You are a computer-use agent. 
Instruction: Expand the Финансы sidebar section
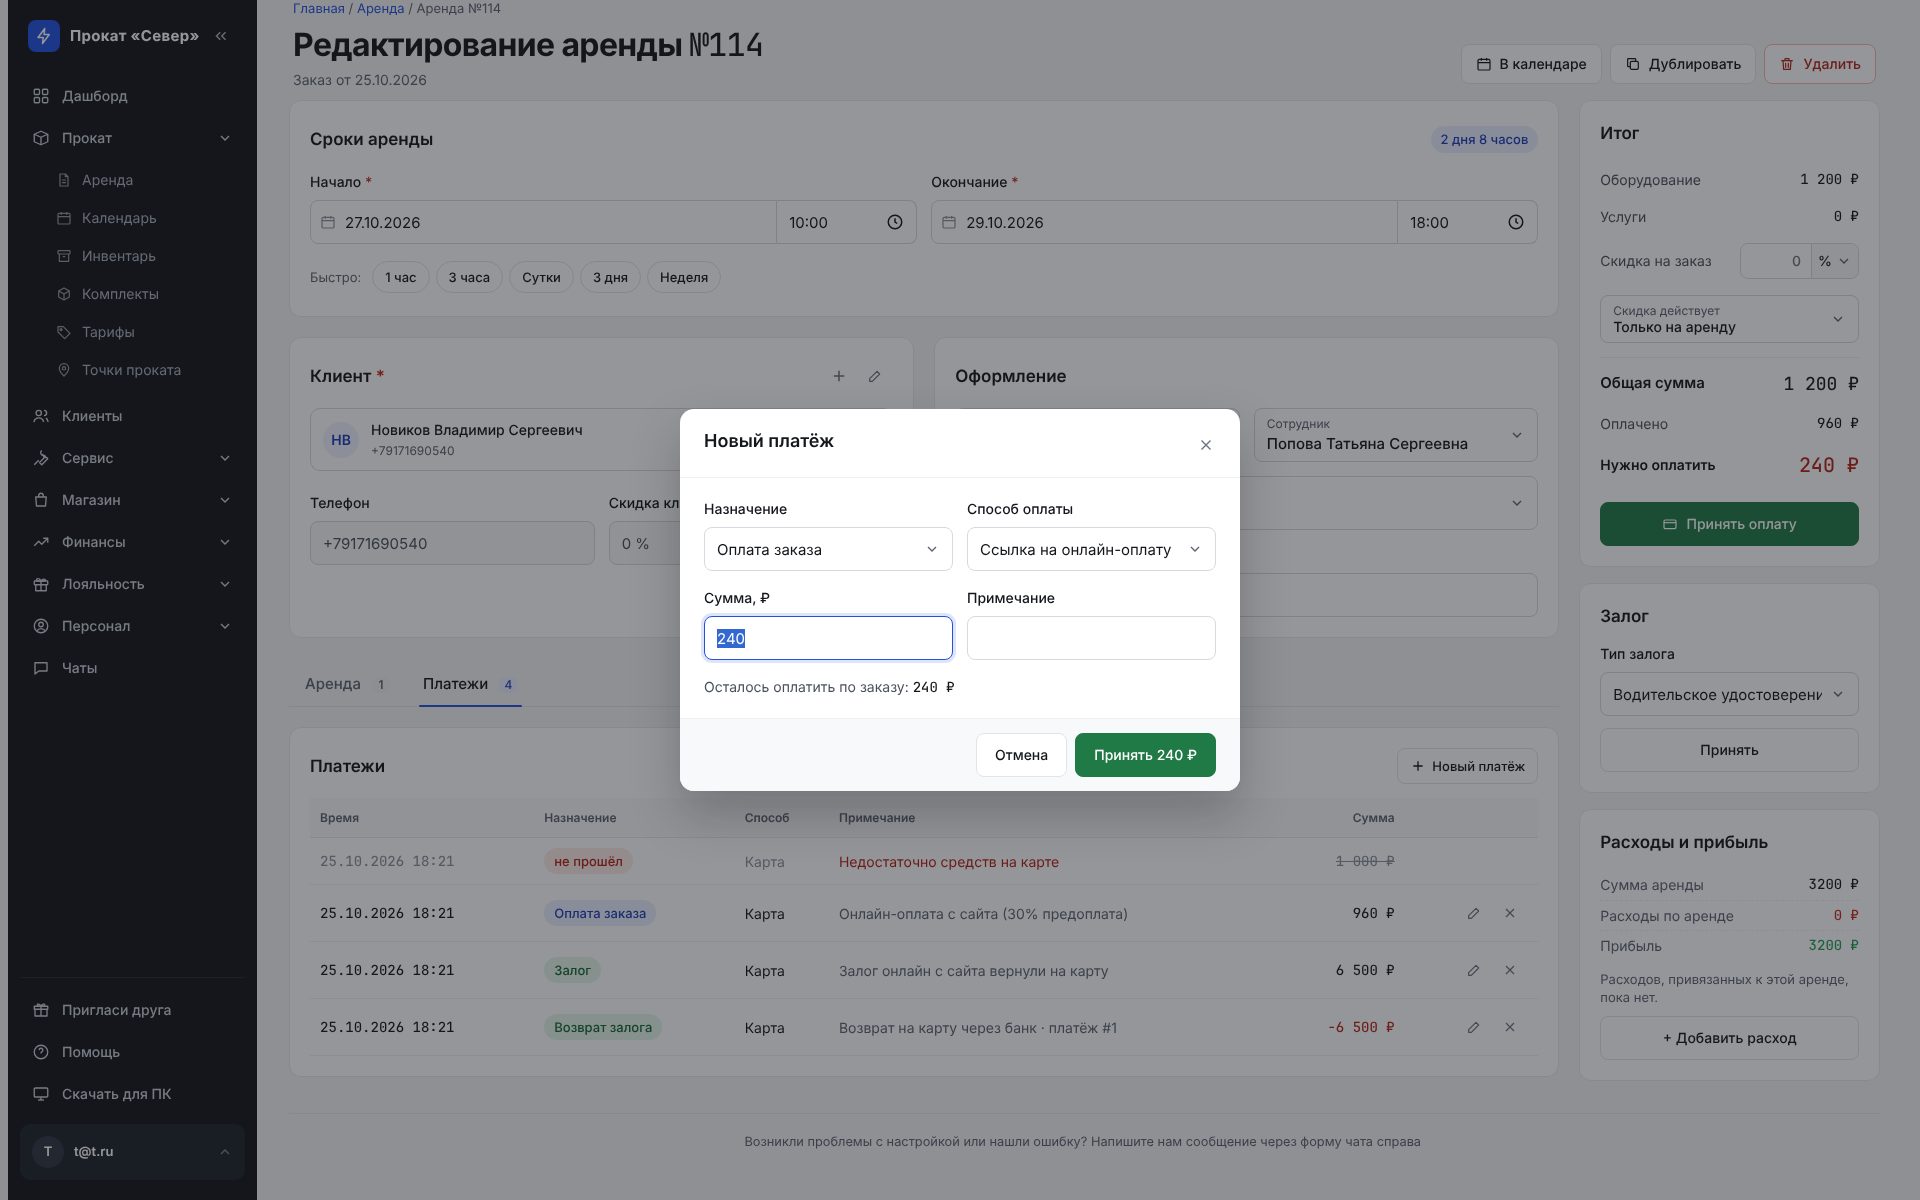[x=132, y=542]
